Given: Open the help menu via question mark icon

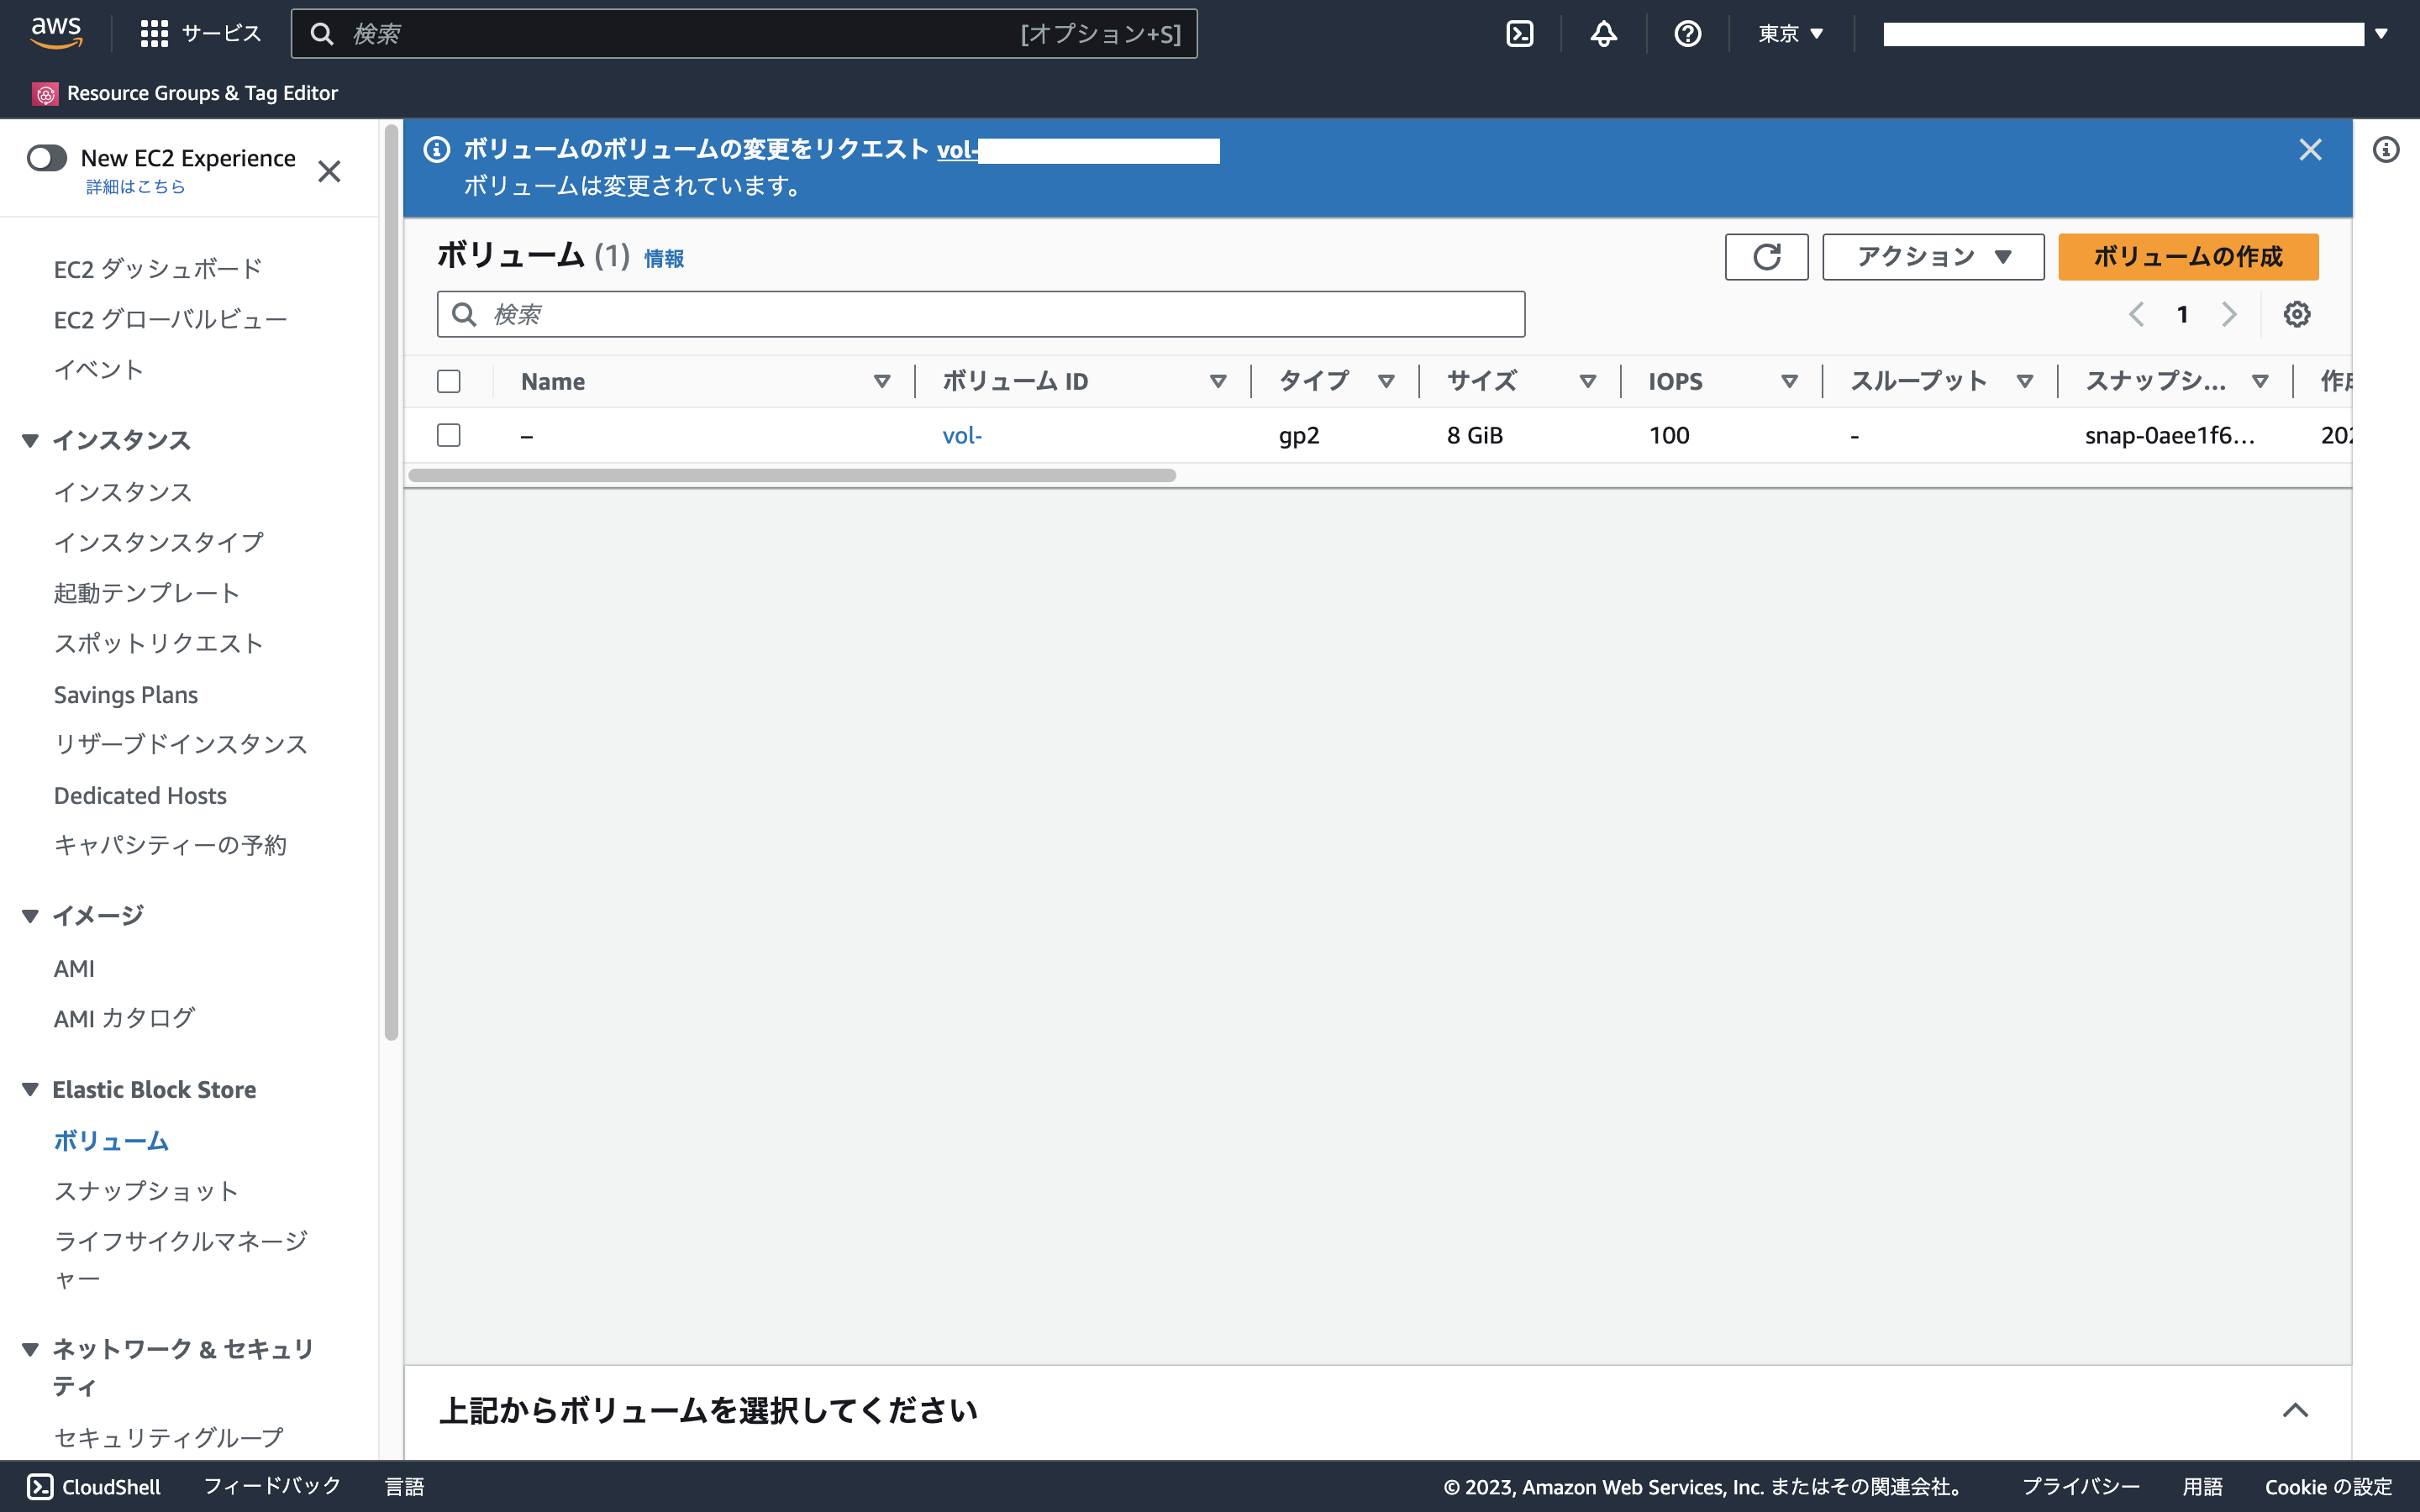Looking at the screenshot, I should (1687, 33).
